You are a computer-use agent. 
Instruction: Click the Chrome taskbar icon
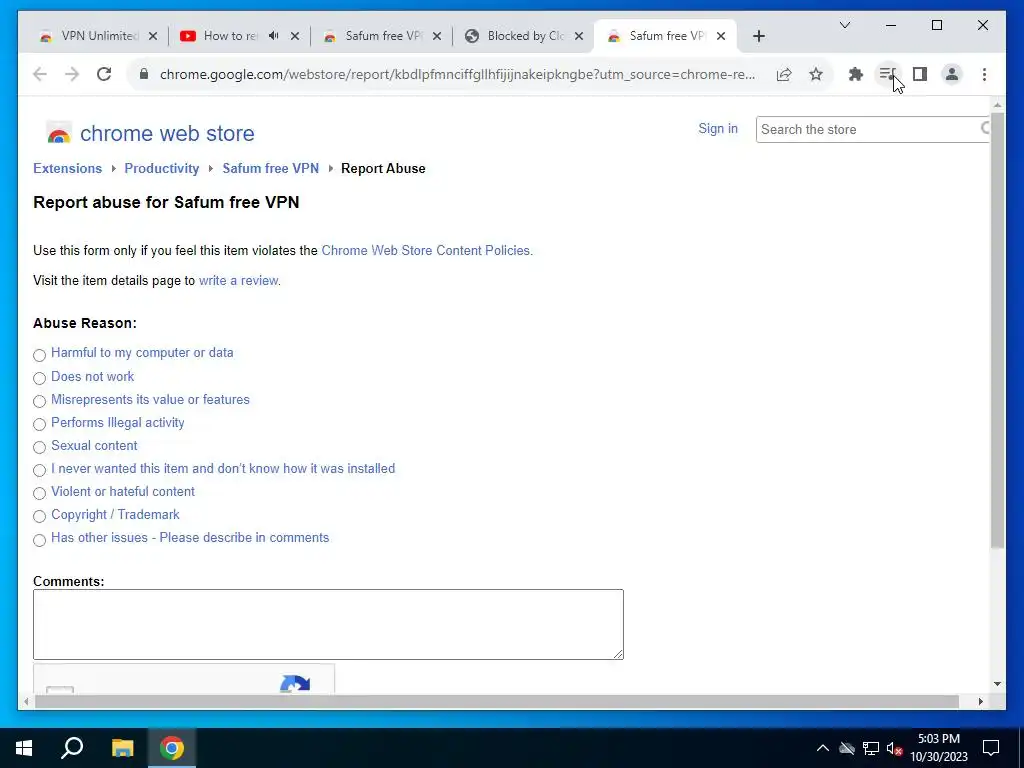pyautogui.click(x=172, y=748)
